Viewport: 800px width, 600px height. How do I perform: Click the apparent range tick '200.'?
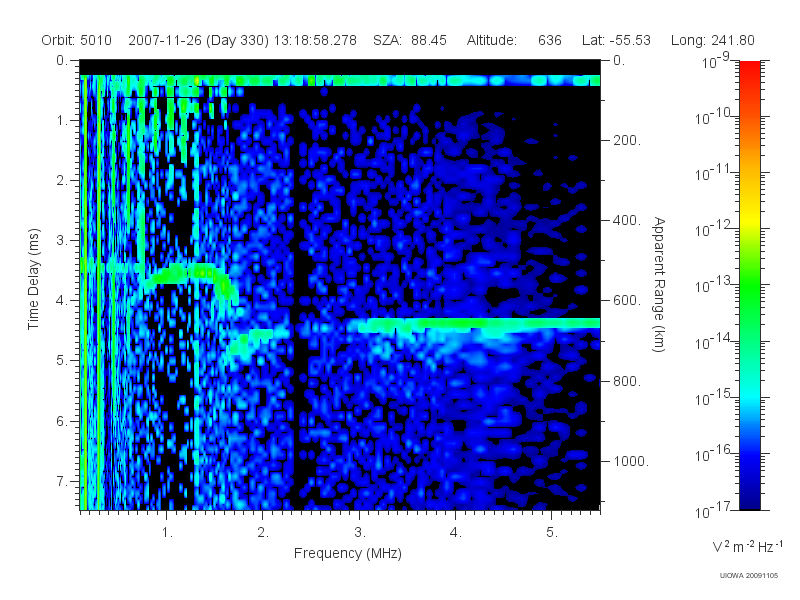[x=627, y=140]
